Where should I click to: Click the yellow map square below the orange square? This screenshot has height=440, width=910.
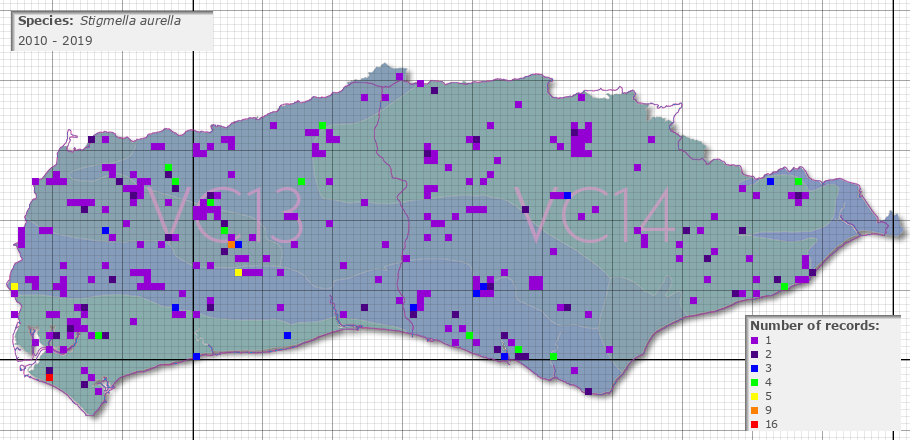238,272
